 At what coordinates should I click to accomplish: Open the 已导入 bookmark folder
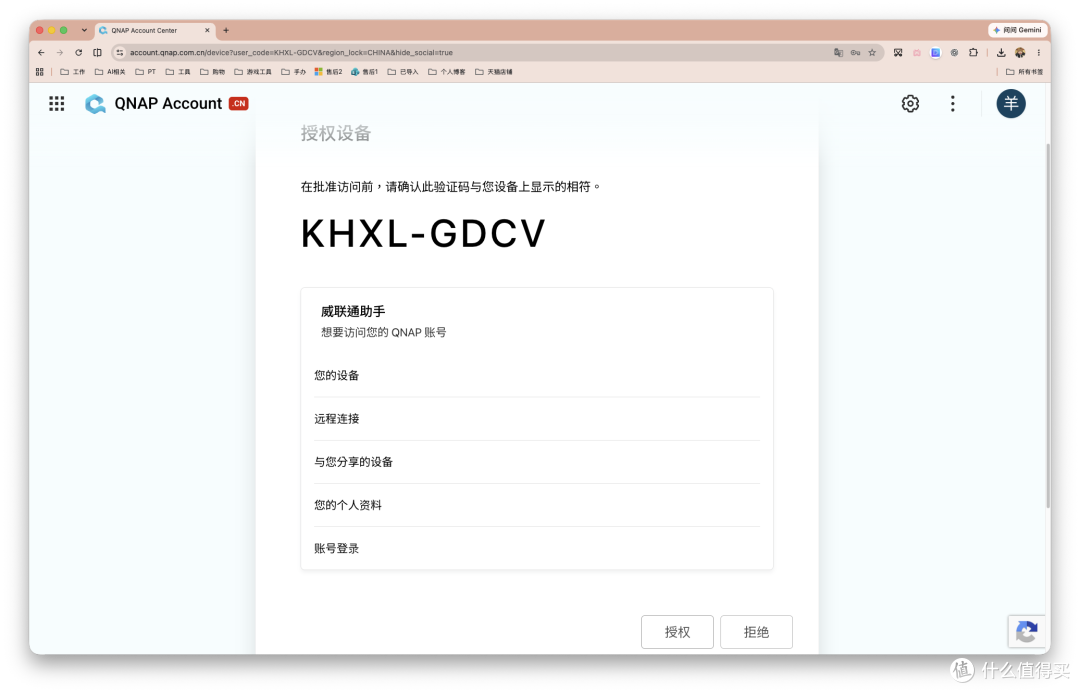(x=403, y=72)
